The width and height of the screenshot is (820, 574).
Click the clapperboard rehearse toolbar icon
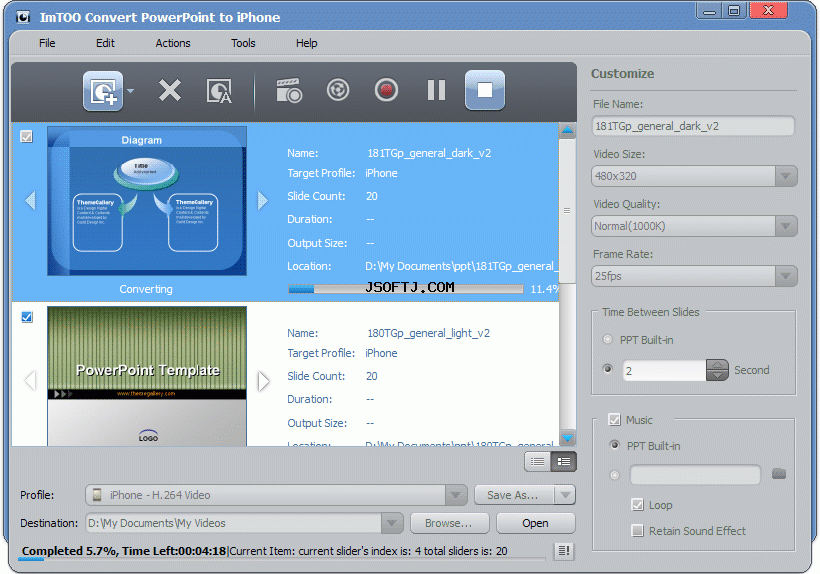click(289, 90)
